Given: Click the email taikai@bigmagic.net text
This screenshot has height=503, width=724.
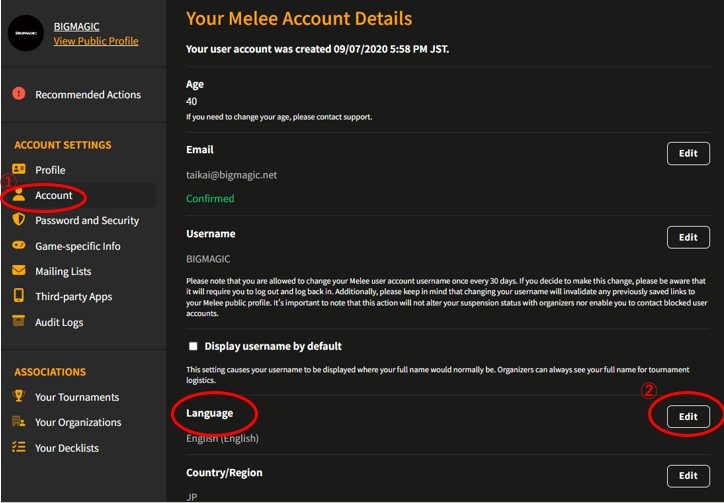Looking at the screenshot, I should (x=231, y=176).
